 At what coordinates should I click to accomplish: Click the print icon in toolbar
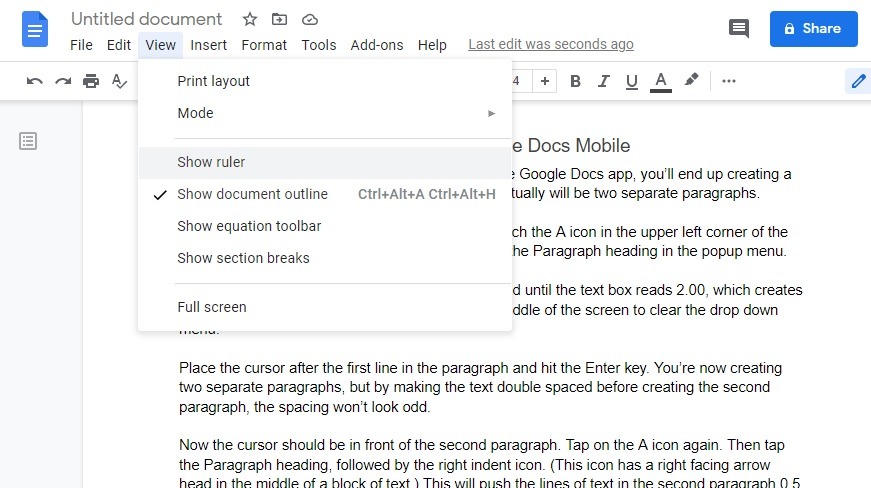click(x=91, y=81)
